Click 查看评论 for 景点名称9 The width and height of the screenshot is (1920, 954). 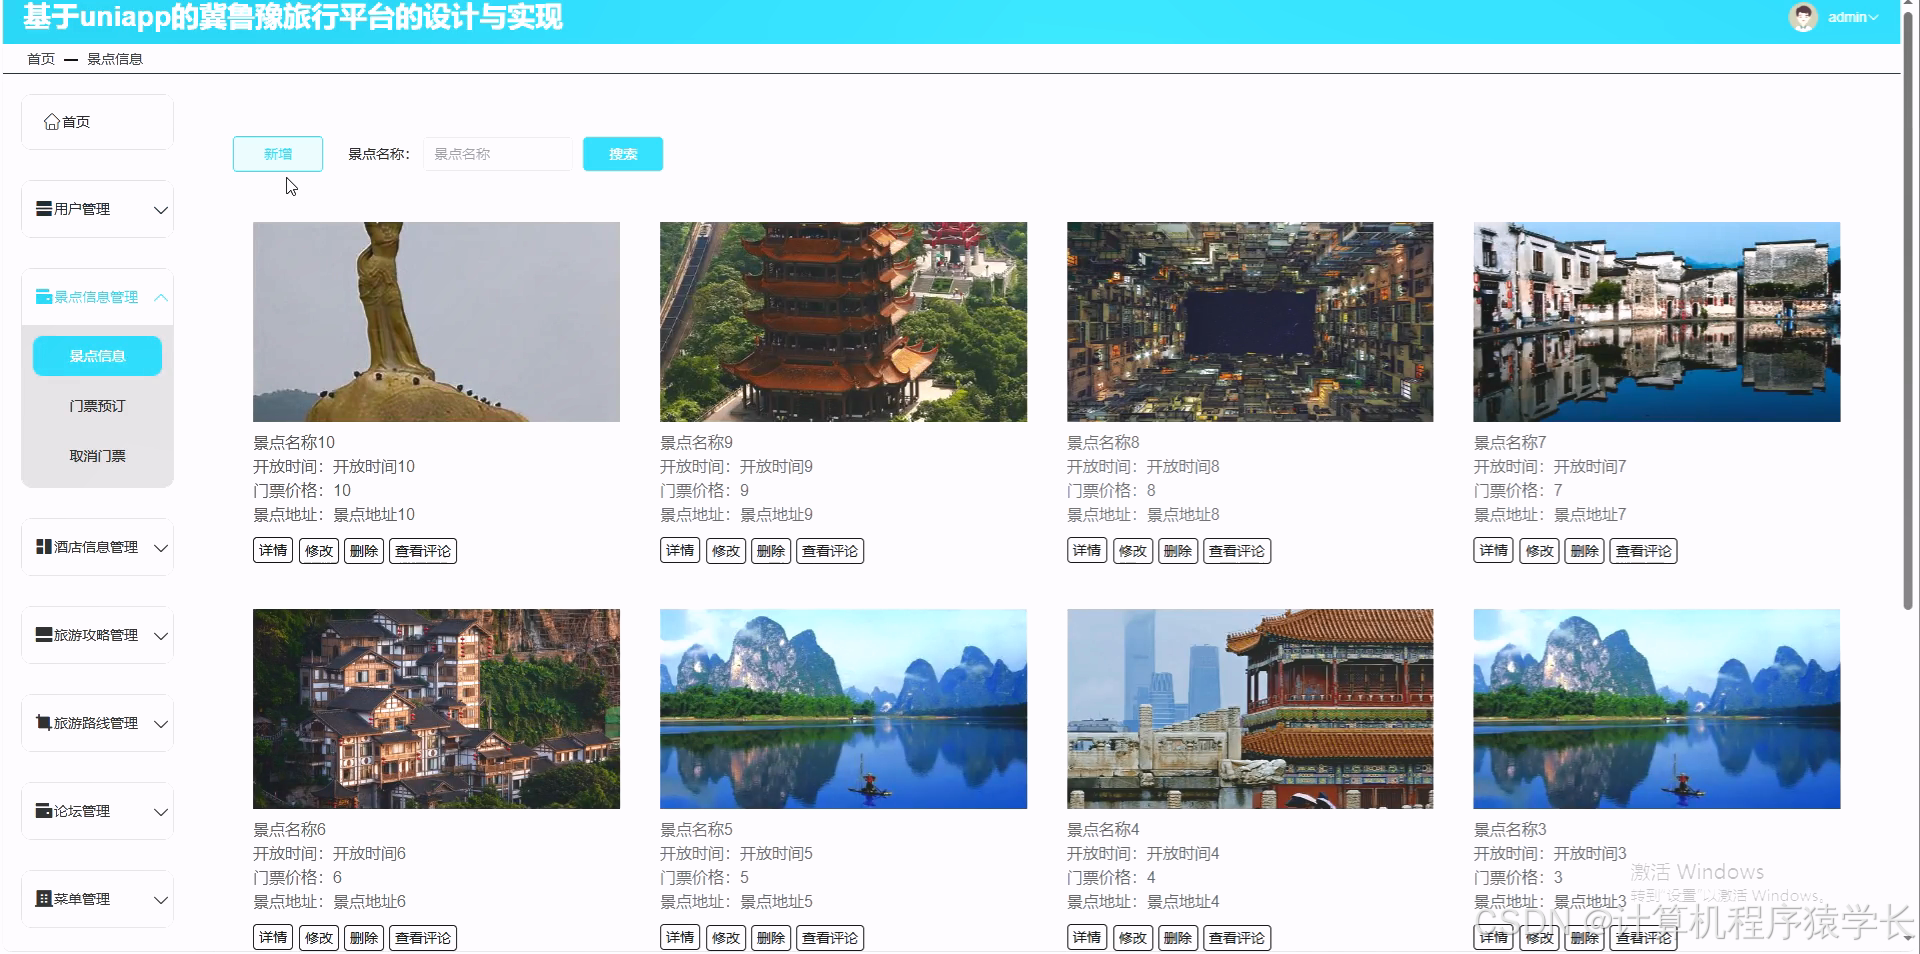pos(830,551)
